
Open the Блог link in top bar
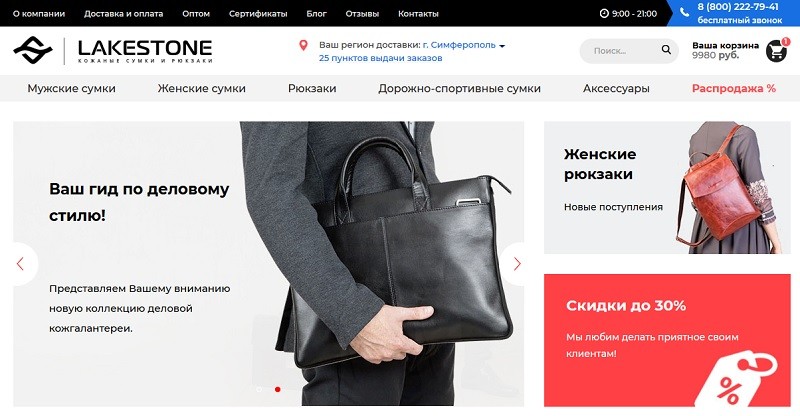pyautogui.click(x=316, y=14)
